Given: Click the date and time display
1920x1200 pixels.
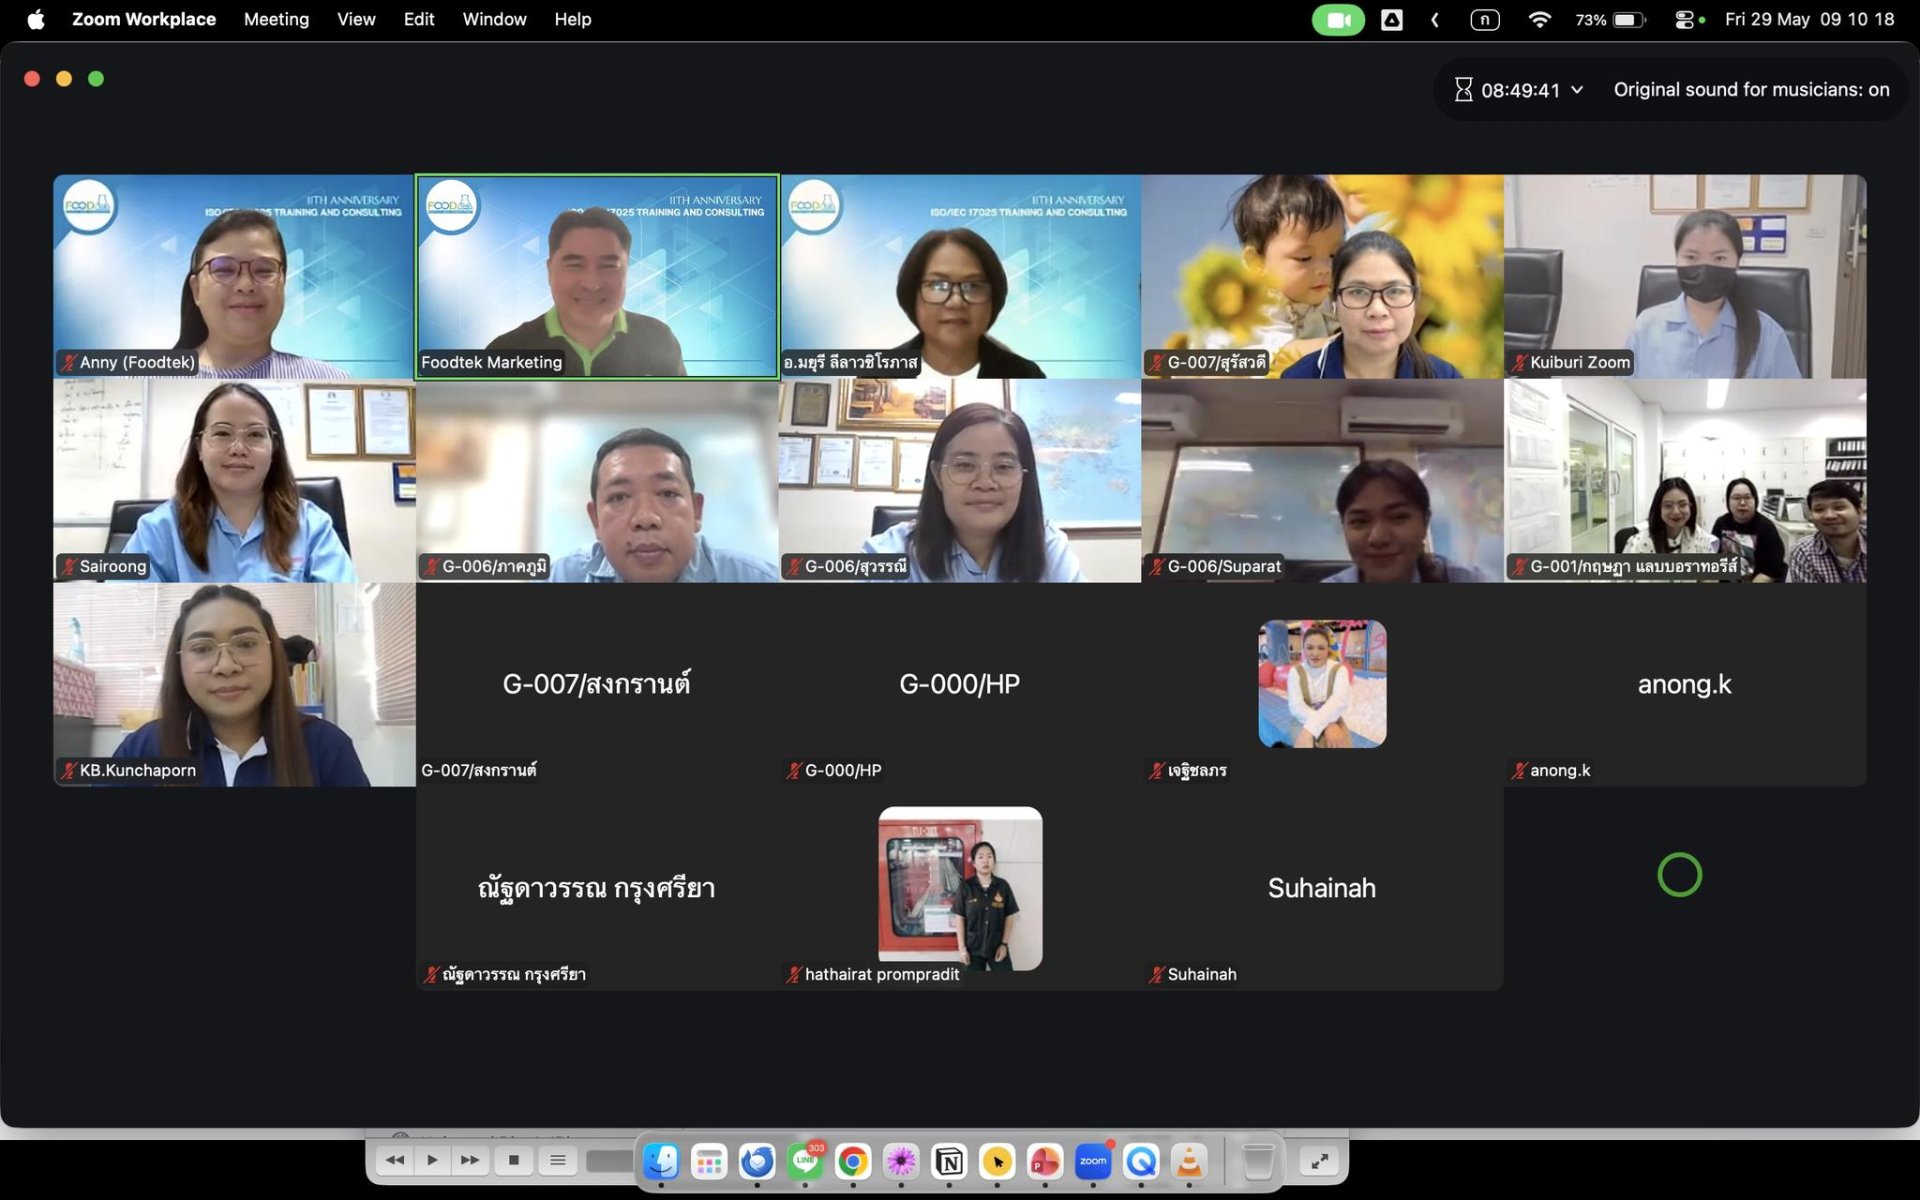Looking at the screenshot, I should coord(1809,19).
